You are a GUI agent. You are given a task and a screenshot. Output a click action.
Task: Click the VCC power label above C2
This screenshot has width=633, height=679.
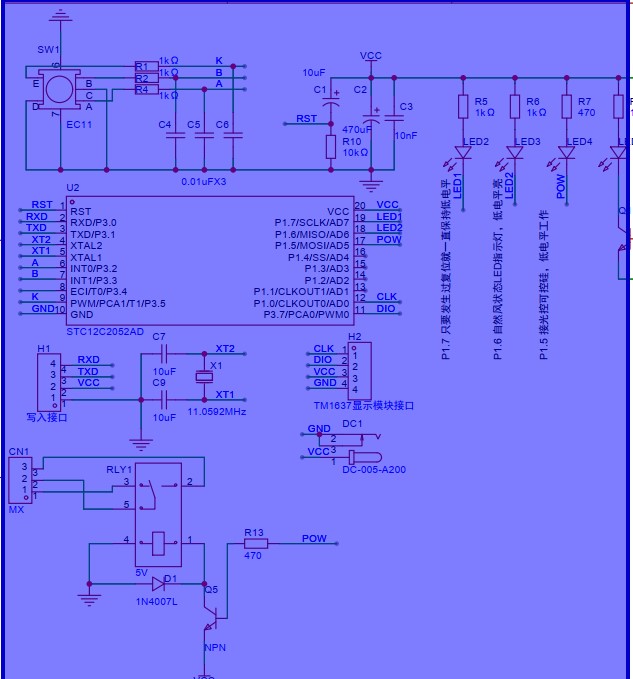[371, 55]
